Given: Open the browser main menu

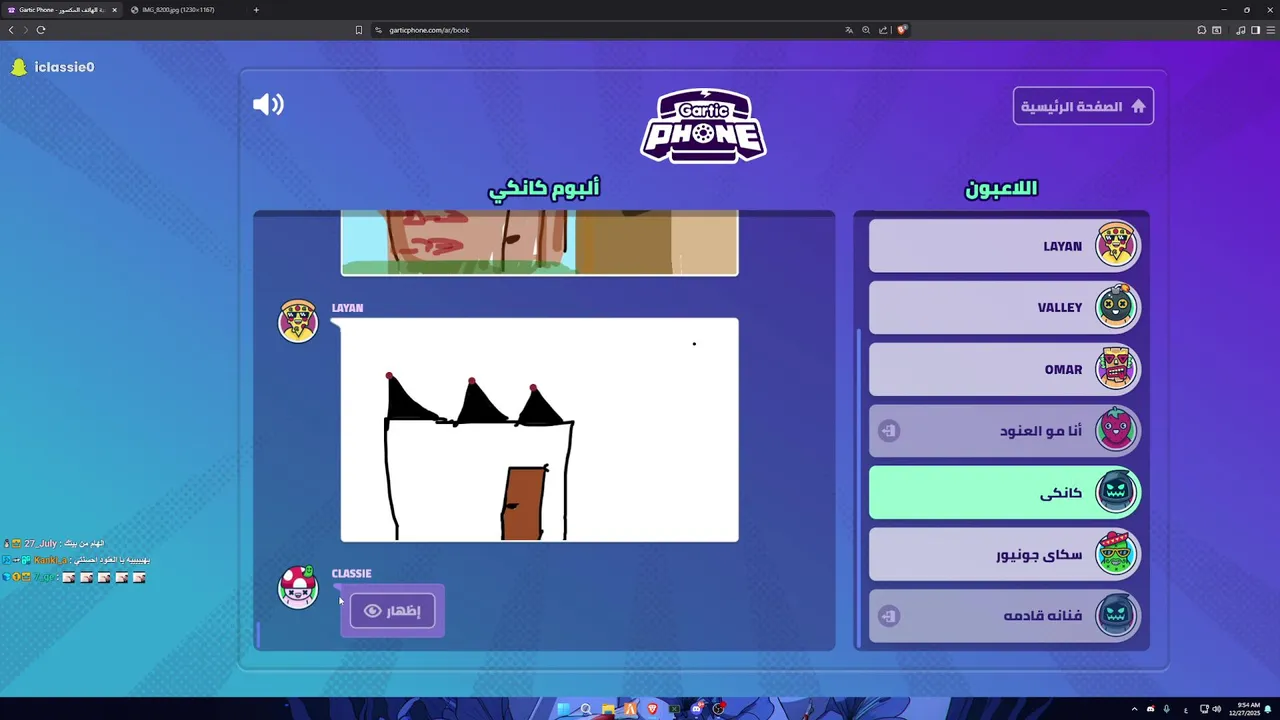Looking at the screenshot, I should tap(1270, 30).
